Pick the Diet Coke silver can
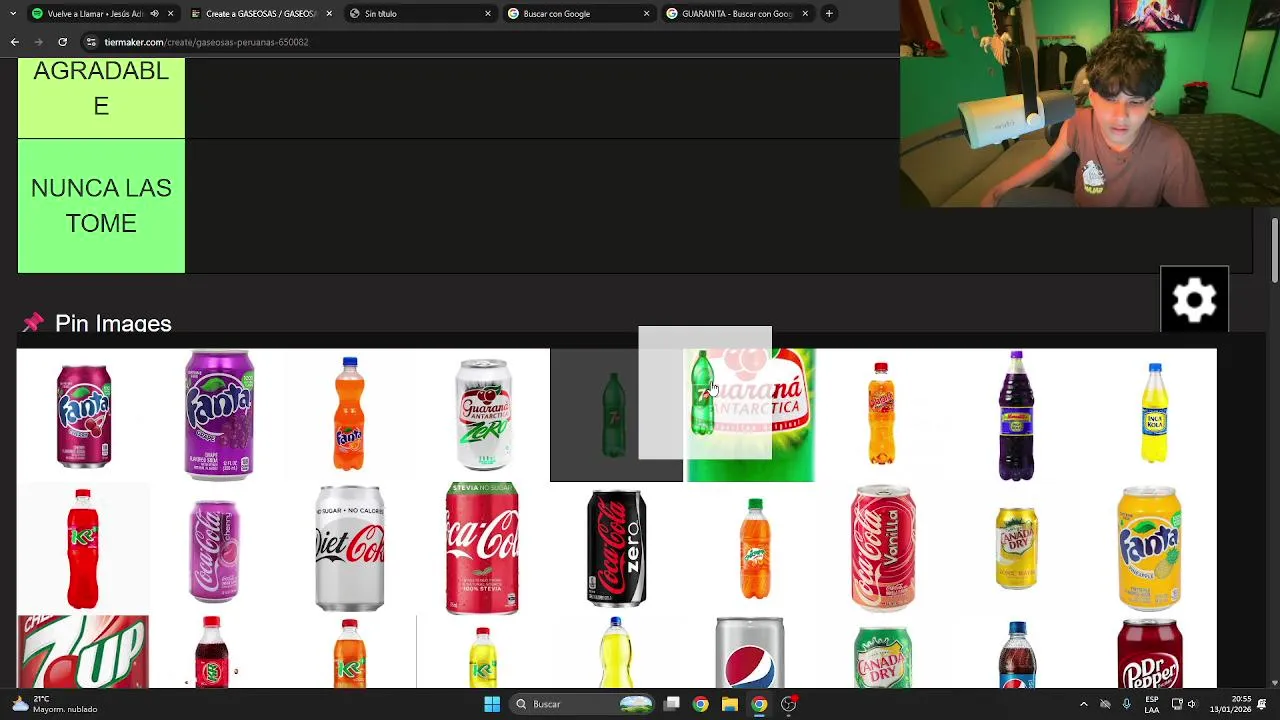This screenshot has height=720, width=1280. click(349, 548)
